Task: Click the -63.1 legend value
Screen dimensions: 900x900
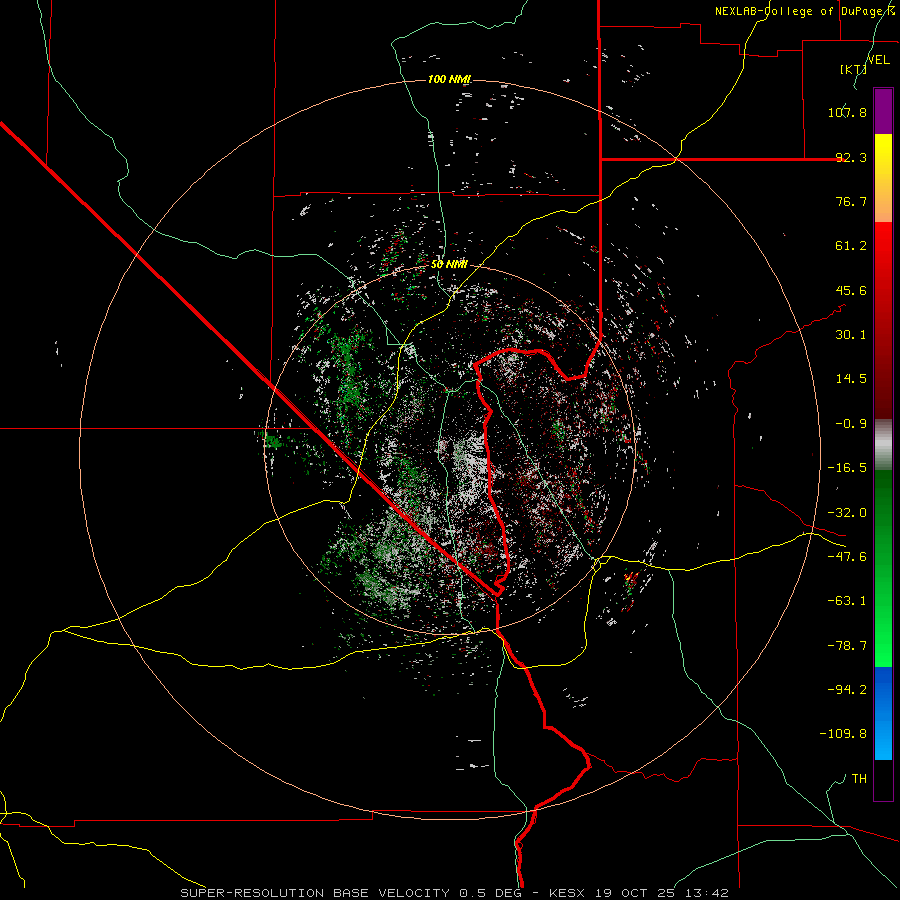Action: coord(847,601)
